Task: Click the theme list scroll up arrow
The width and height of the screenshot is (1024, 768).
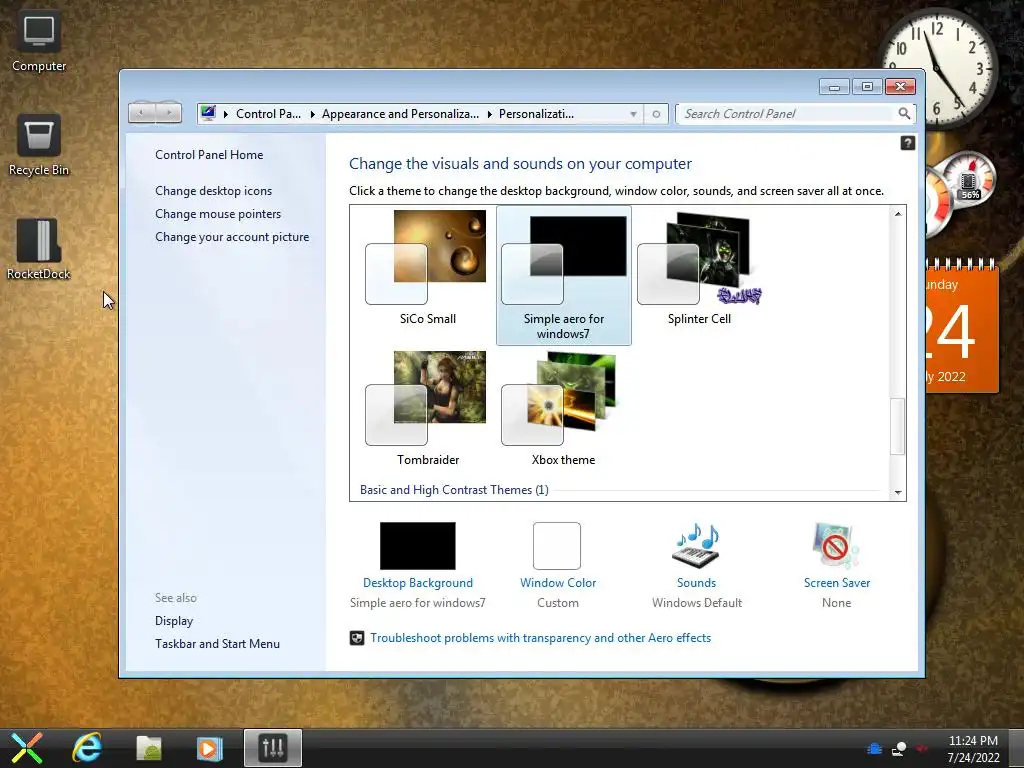Action: point(898,214)
